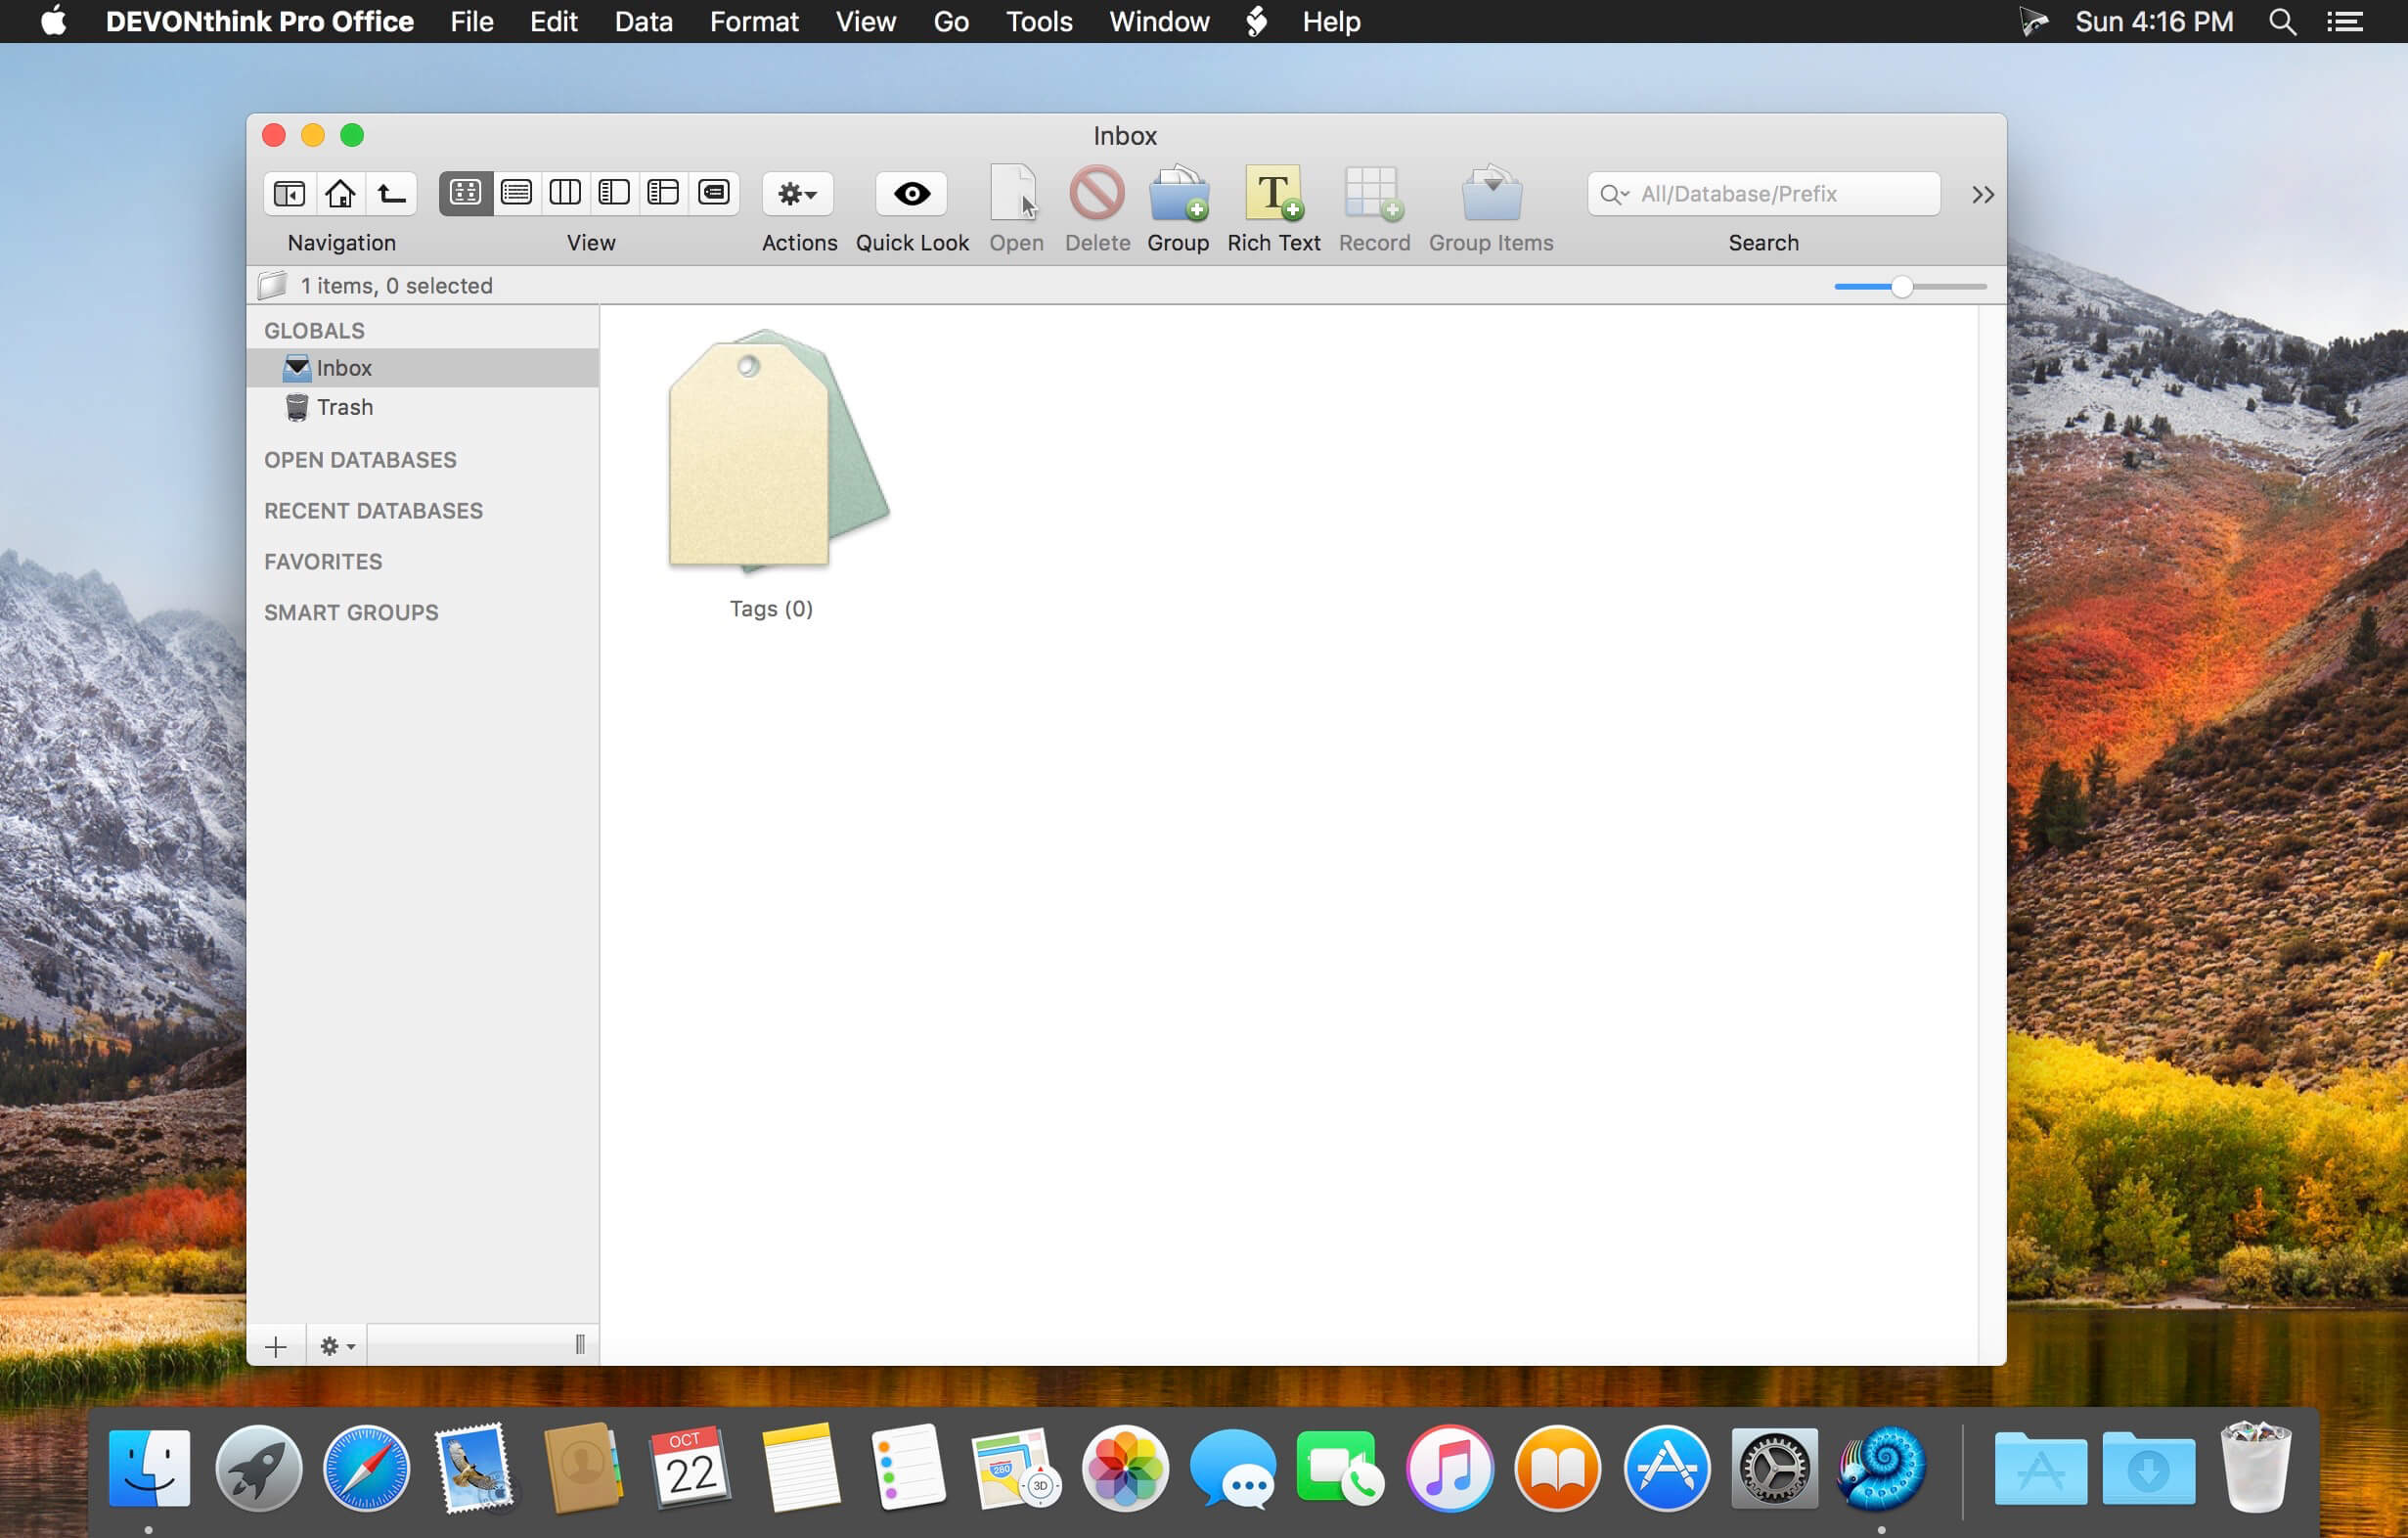
Task: Click the Delete toolbar icon
Action: pyautogui.click(x=1097, y=193)
